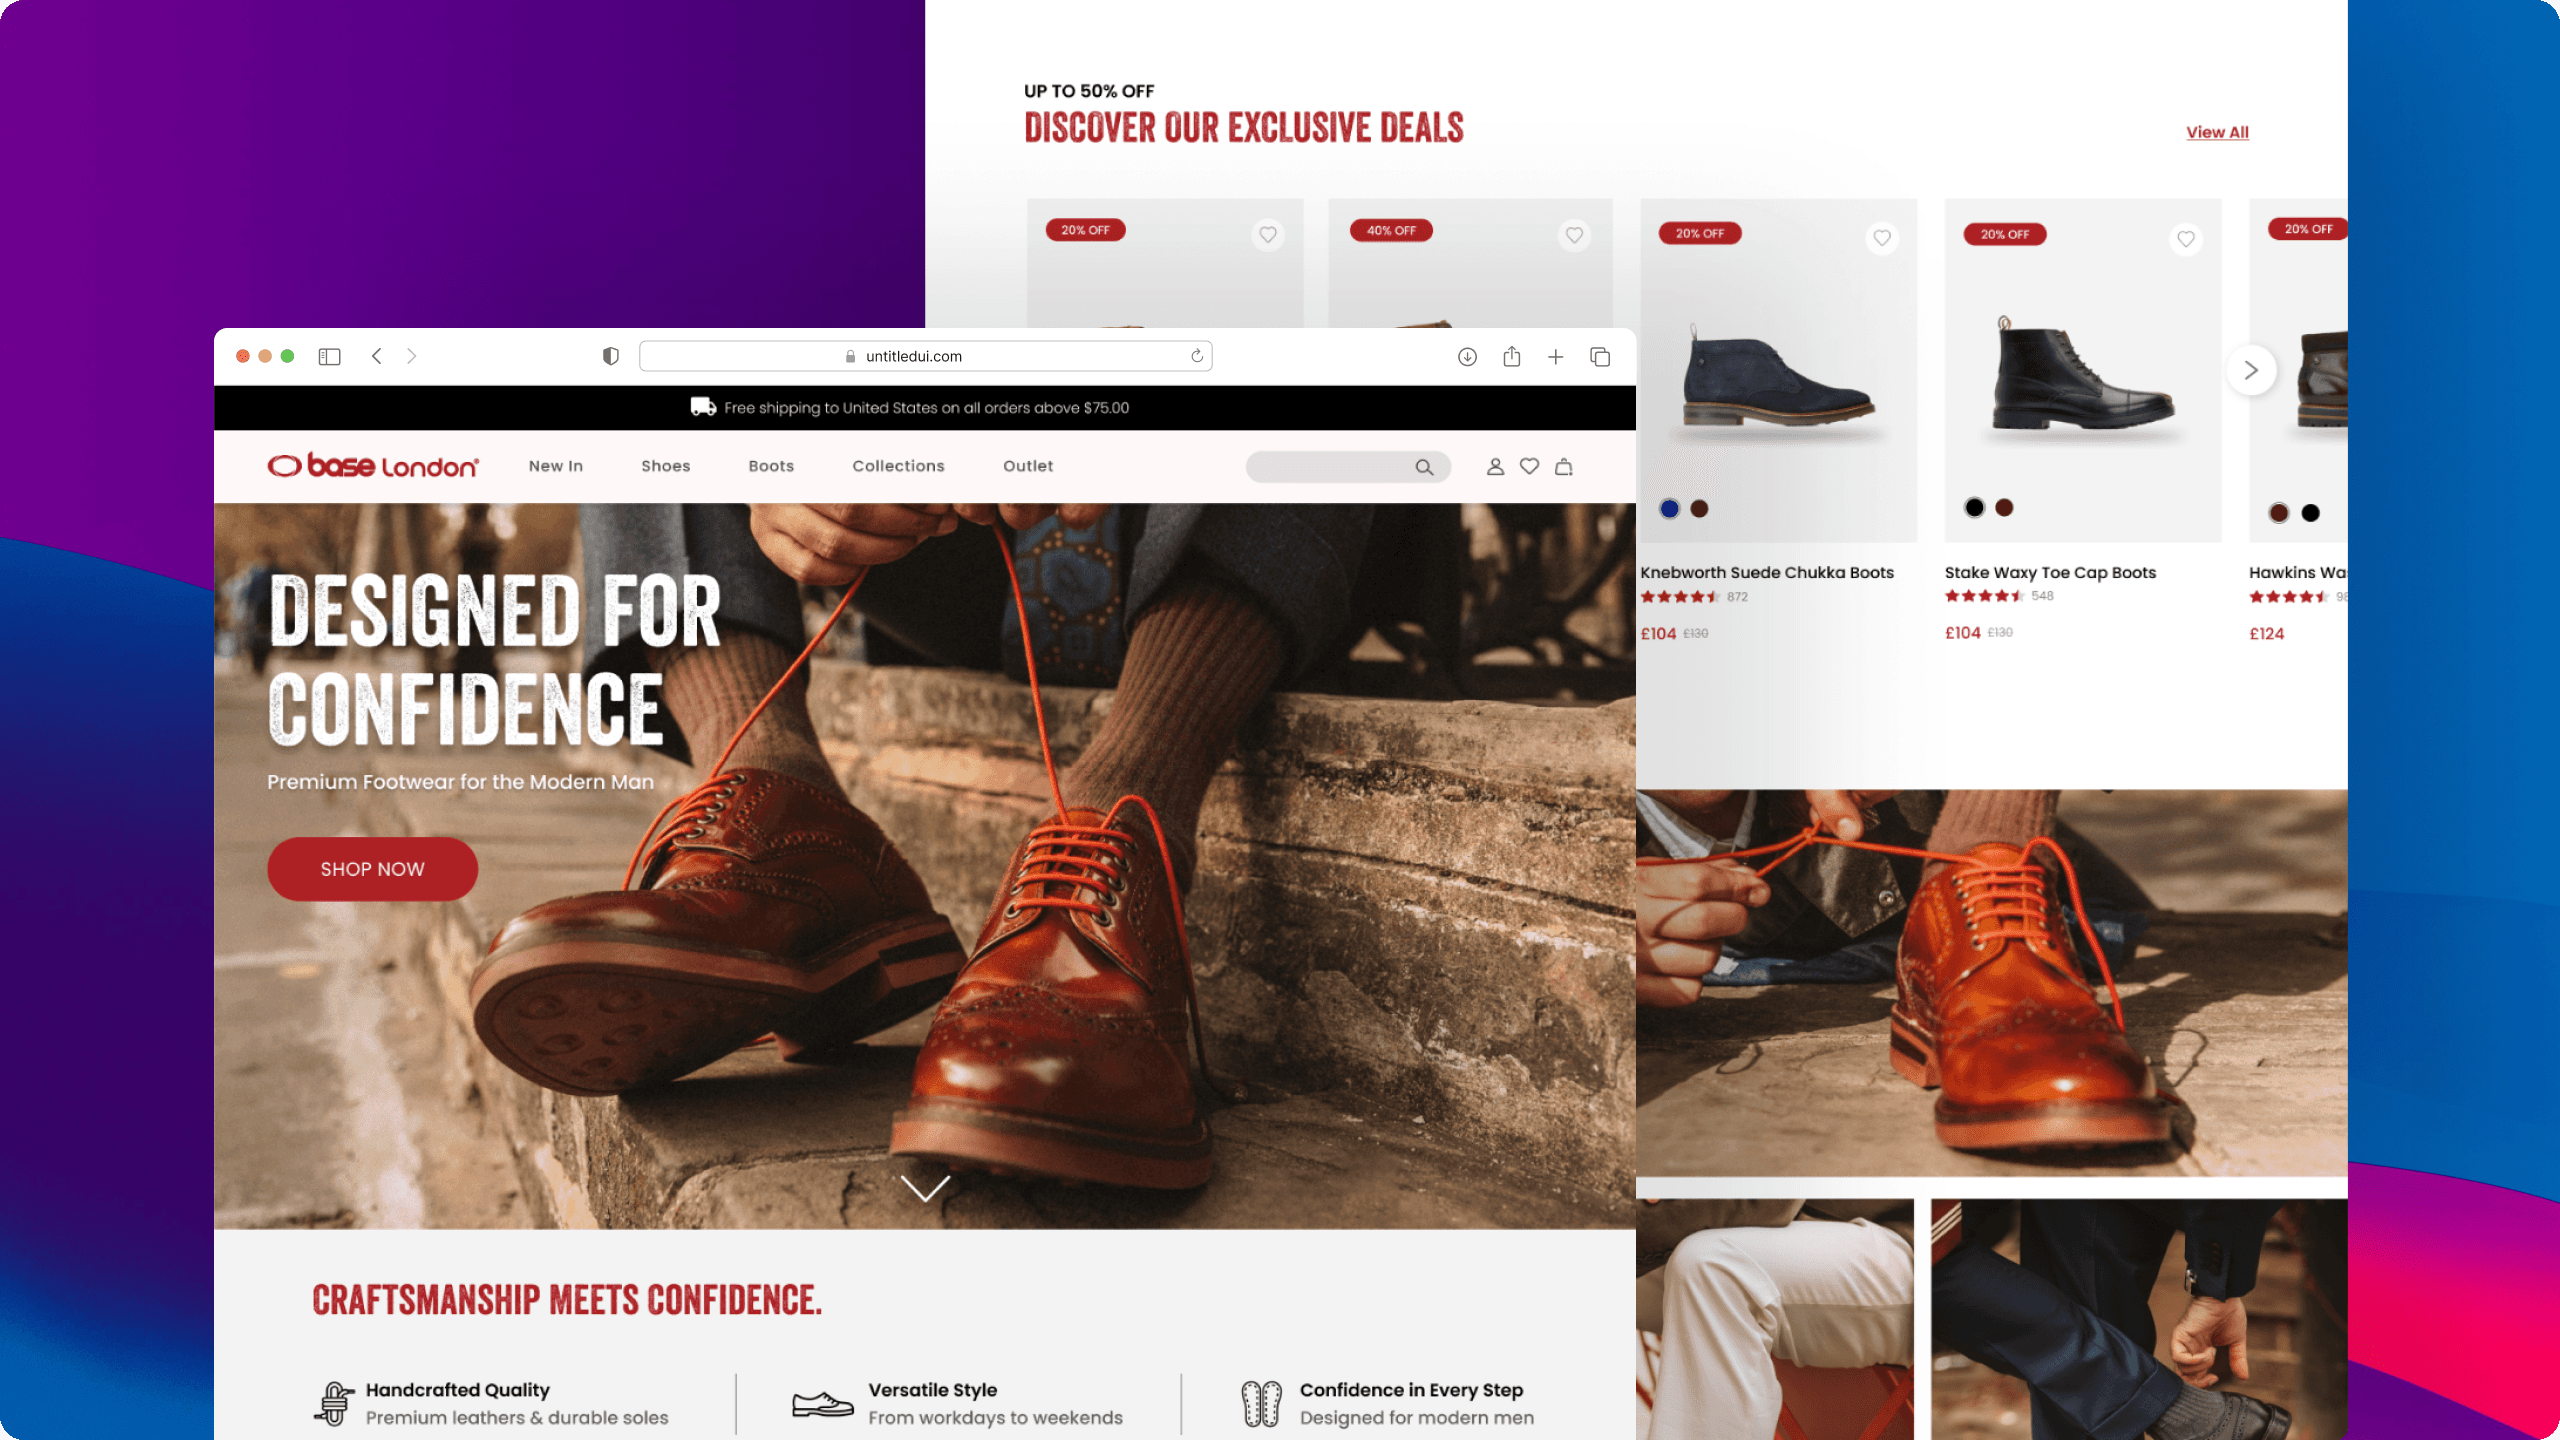This screenshot has height=1440, width=2560.
Task: Click the SHOP NOW button
Action: coord(372,869)
